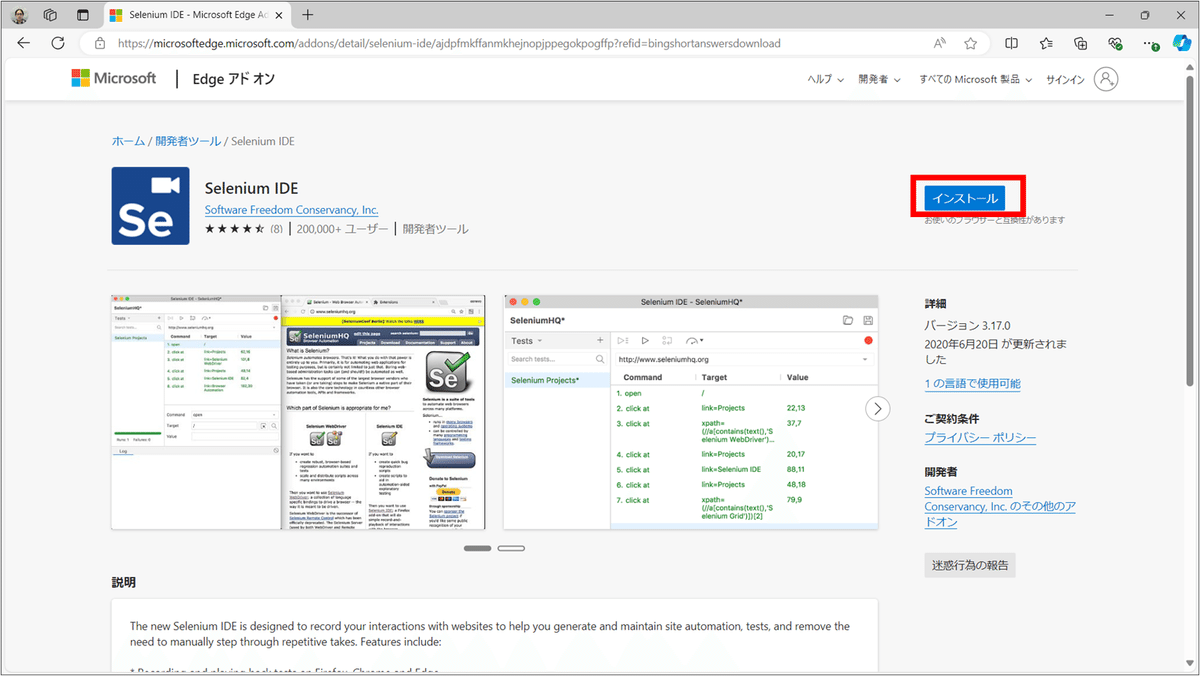Image resolution: width=1200 pixels, height=676 pixels.
Task: Click the バージョン 3.17.0 text
Action: click(968, 326)
